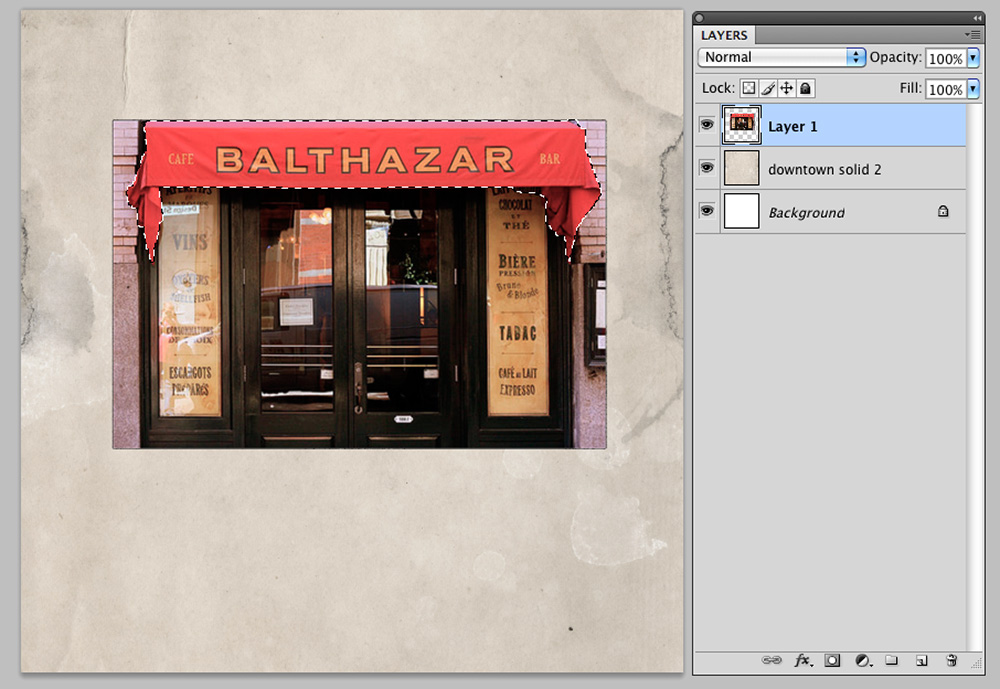Click the Background layer lock icon
The height and width of the screenshot is (689, 1000).
[943, 211]
